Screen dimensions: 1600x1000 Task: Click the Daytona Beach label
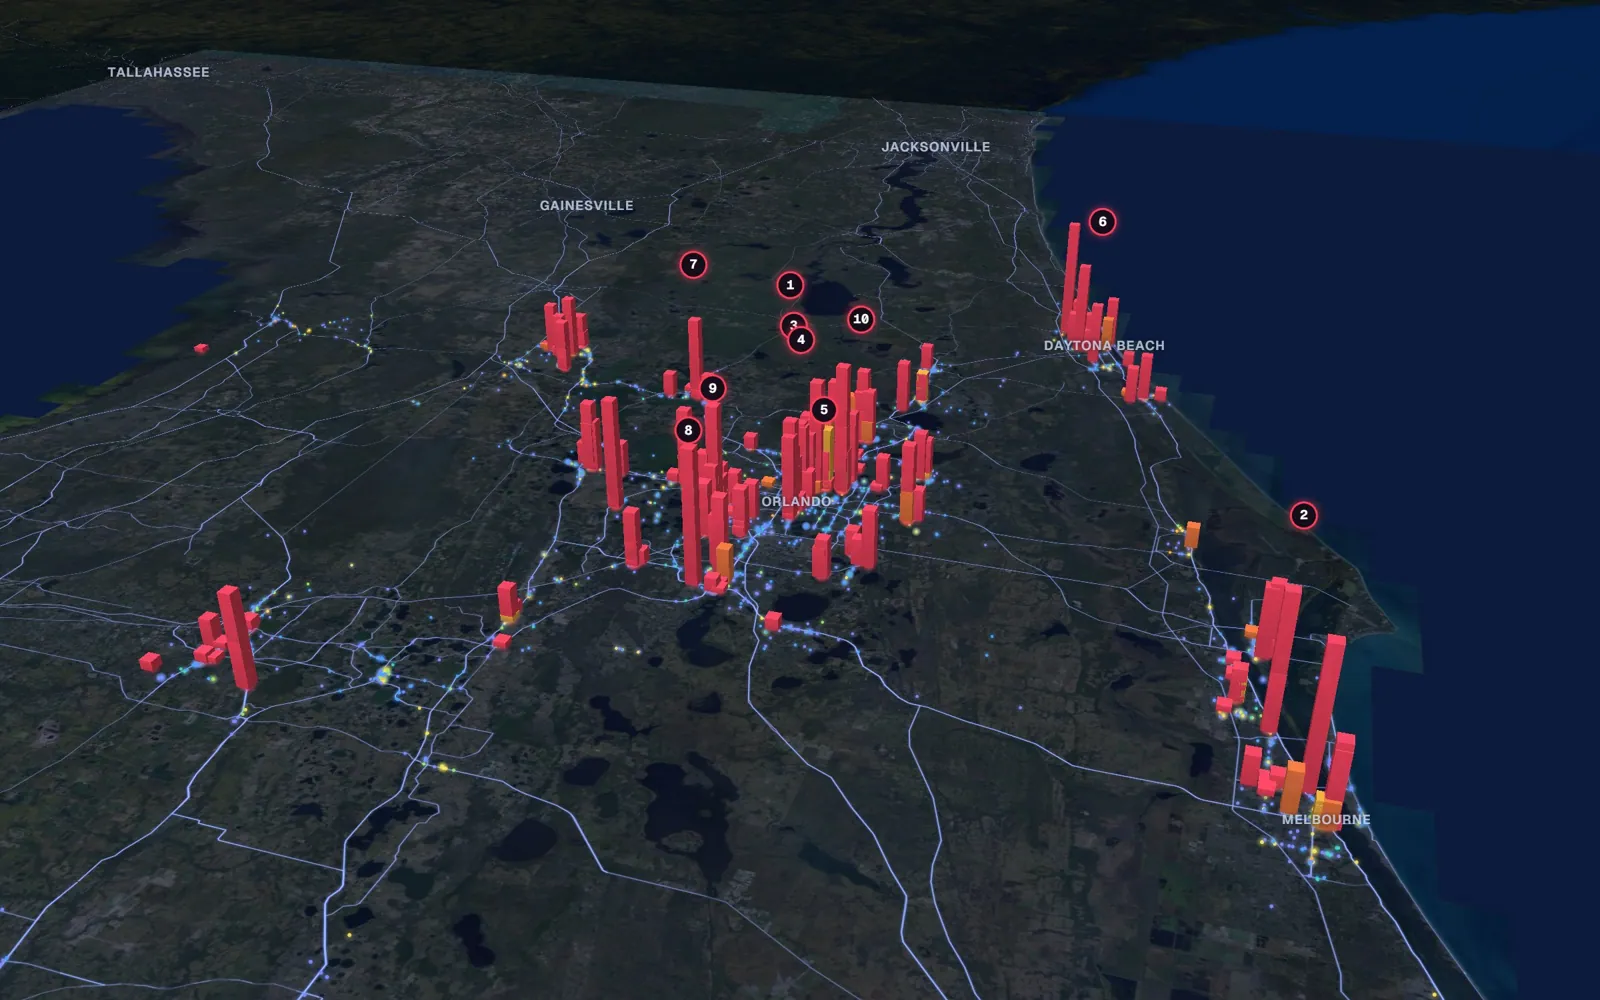[1104, 345]
